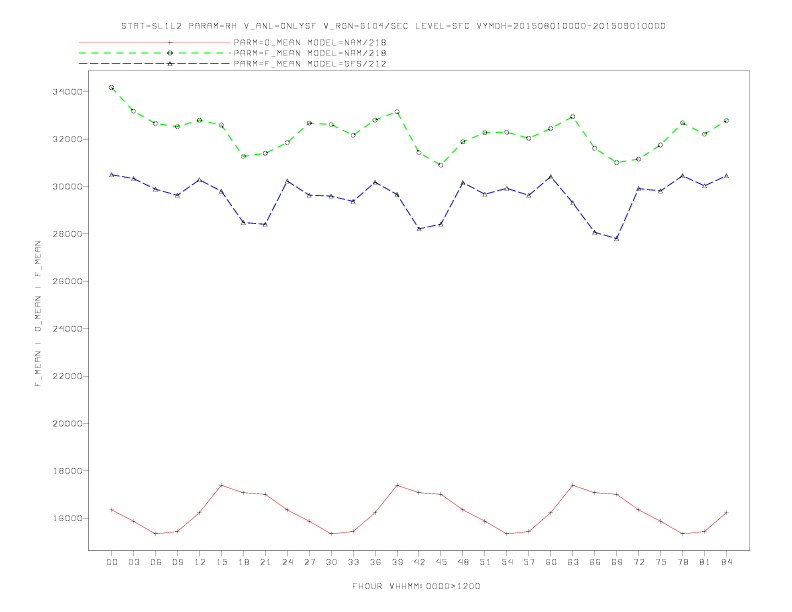Viewport: 792px width, 612px height.
Task: Select green legend label PARM=F_MEAN MODEL=NAM/218
Action: pos(310,53)
